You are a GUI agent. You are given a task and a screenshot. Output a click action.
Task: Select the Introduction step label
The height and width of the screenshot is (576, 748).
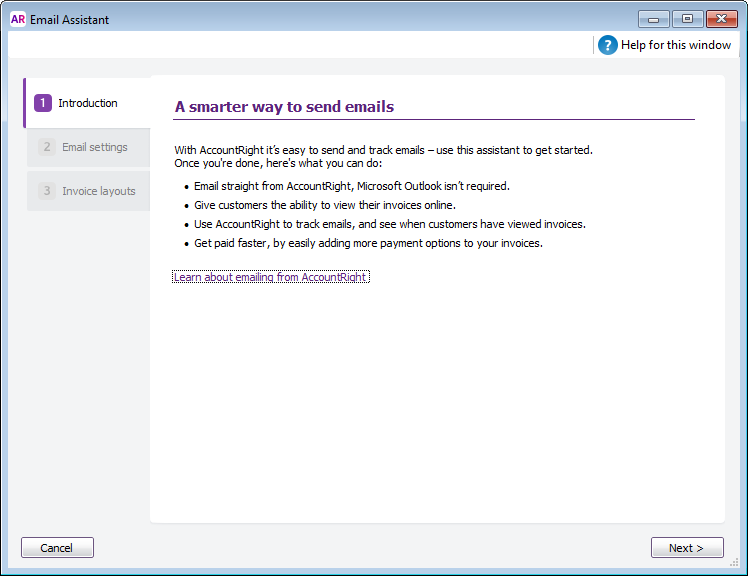(x=88, y=103)
